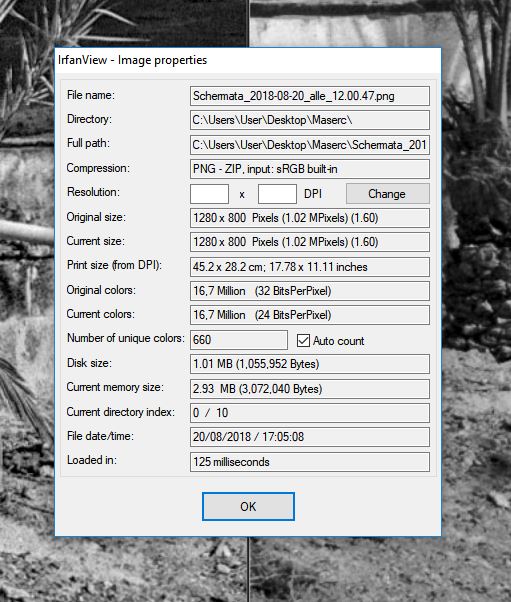Click the Full path field
The width and height of the screenshot is (511, 602).
click(310, 145)
